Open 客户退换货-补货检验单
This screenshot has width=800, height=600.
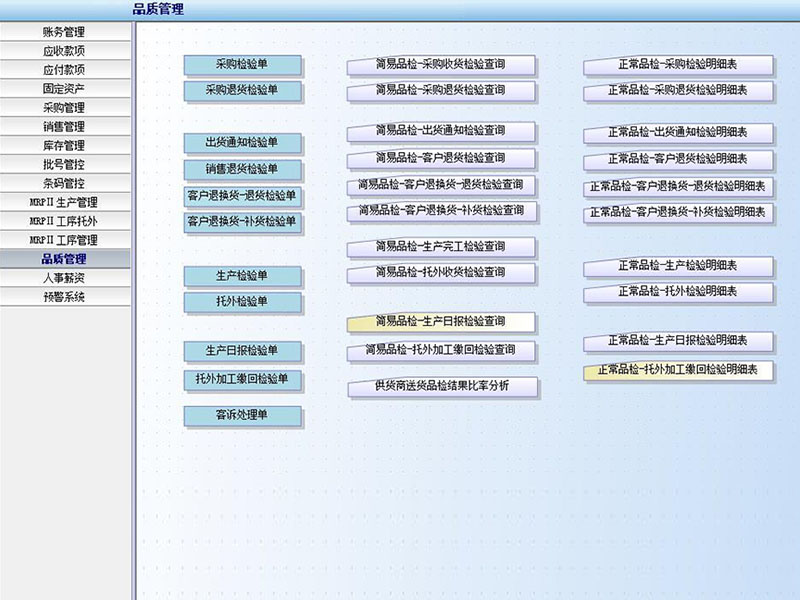point(242,222)
